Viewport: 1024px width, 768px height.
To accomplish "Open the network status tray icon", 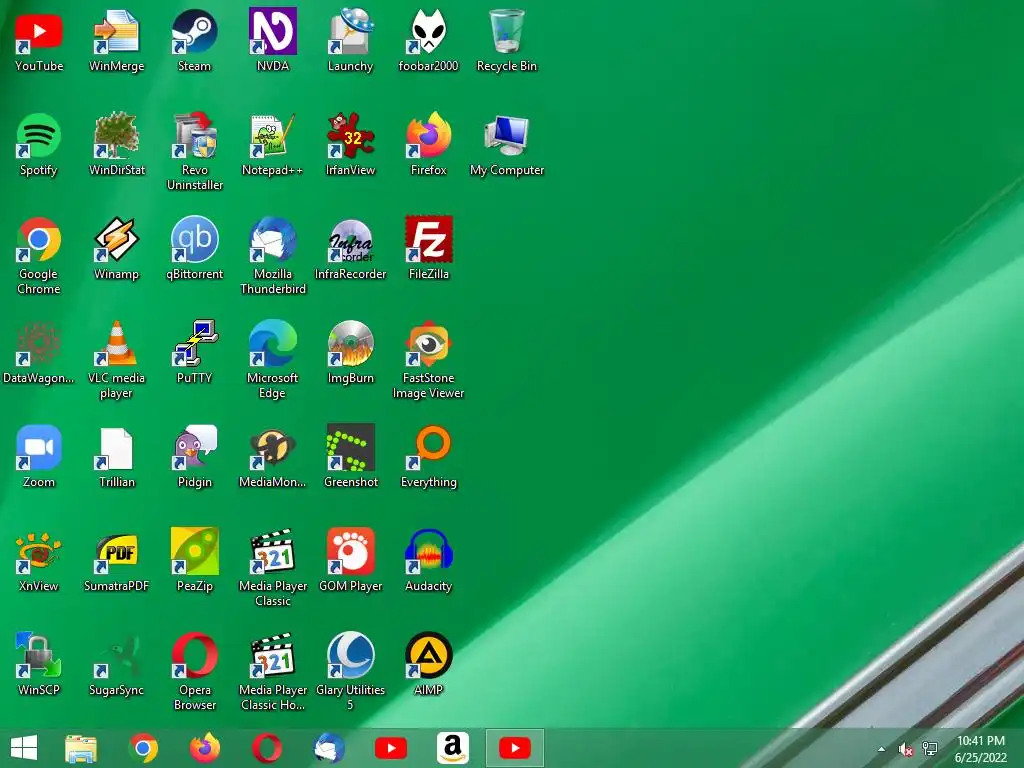I will 930,749.
